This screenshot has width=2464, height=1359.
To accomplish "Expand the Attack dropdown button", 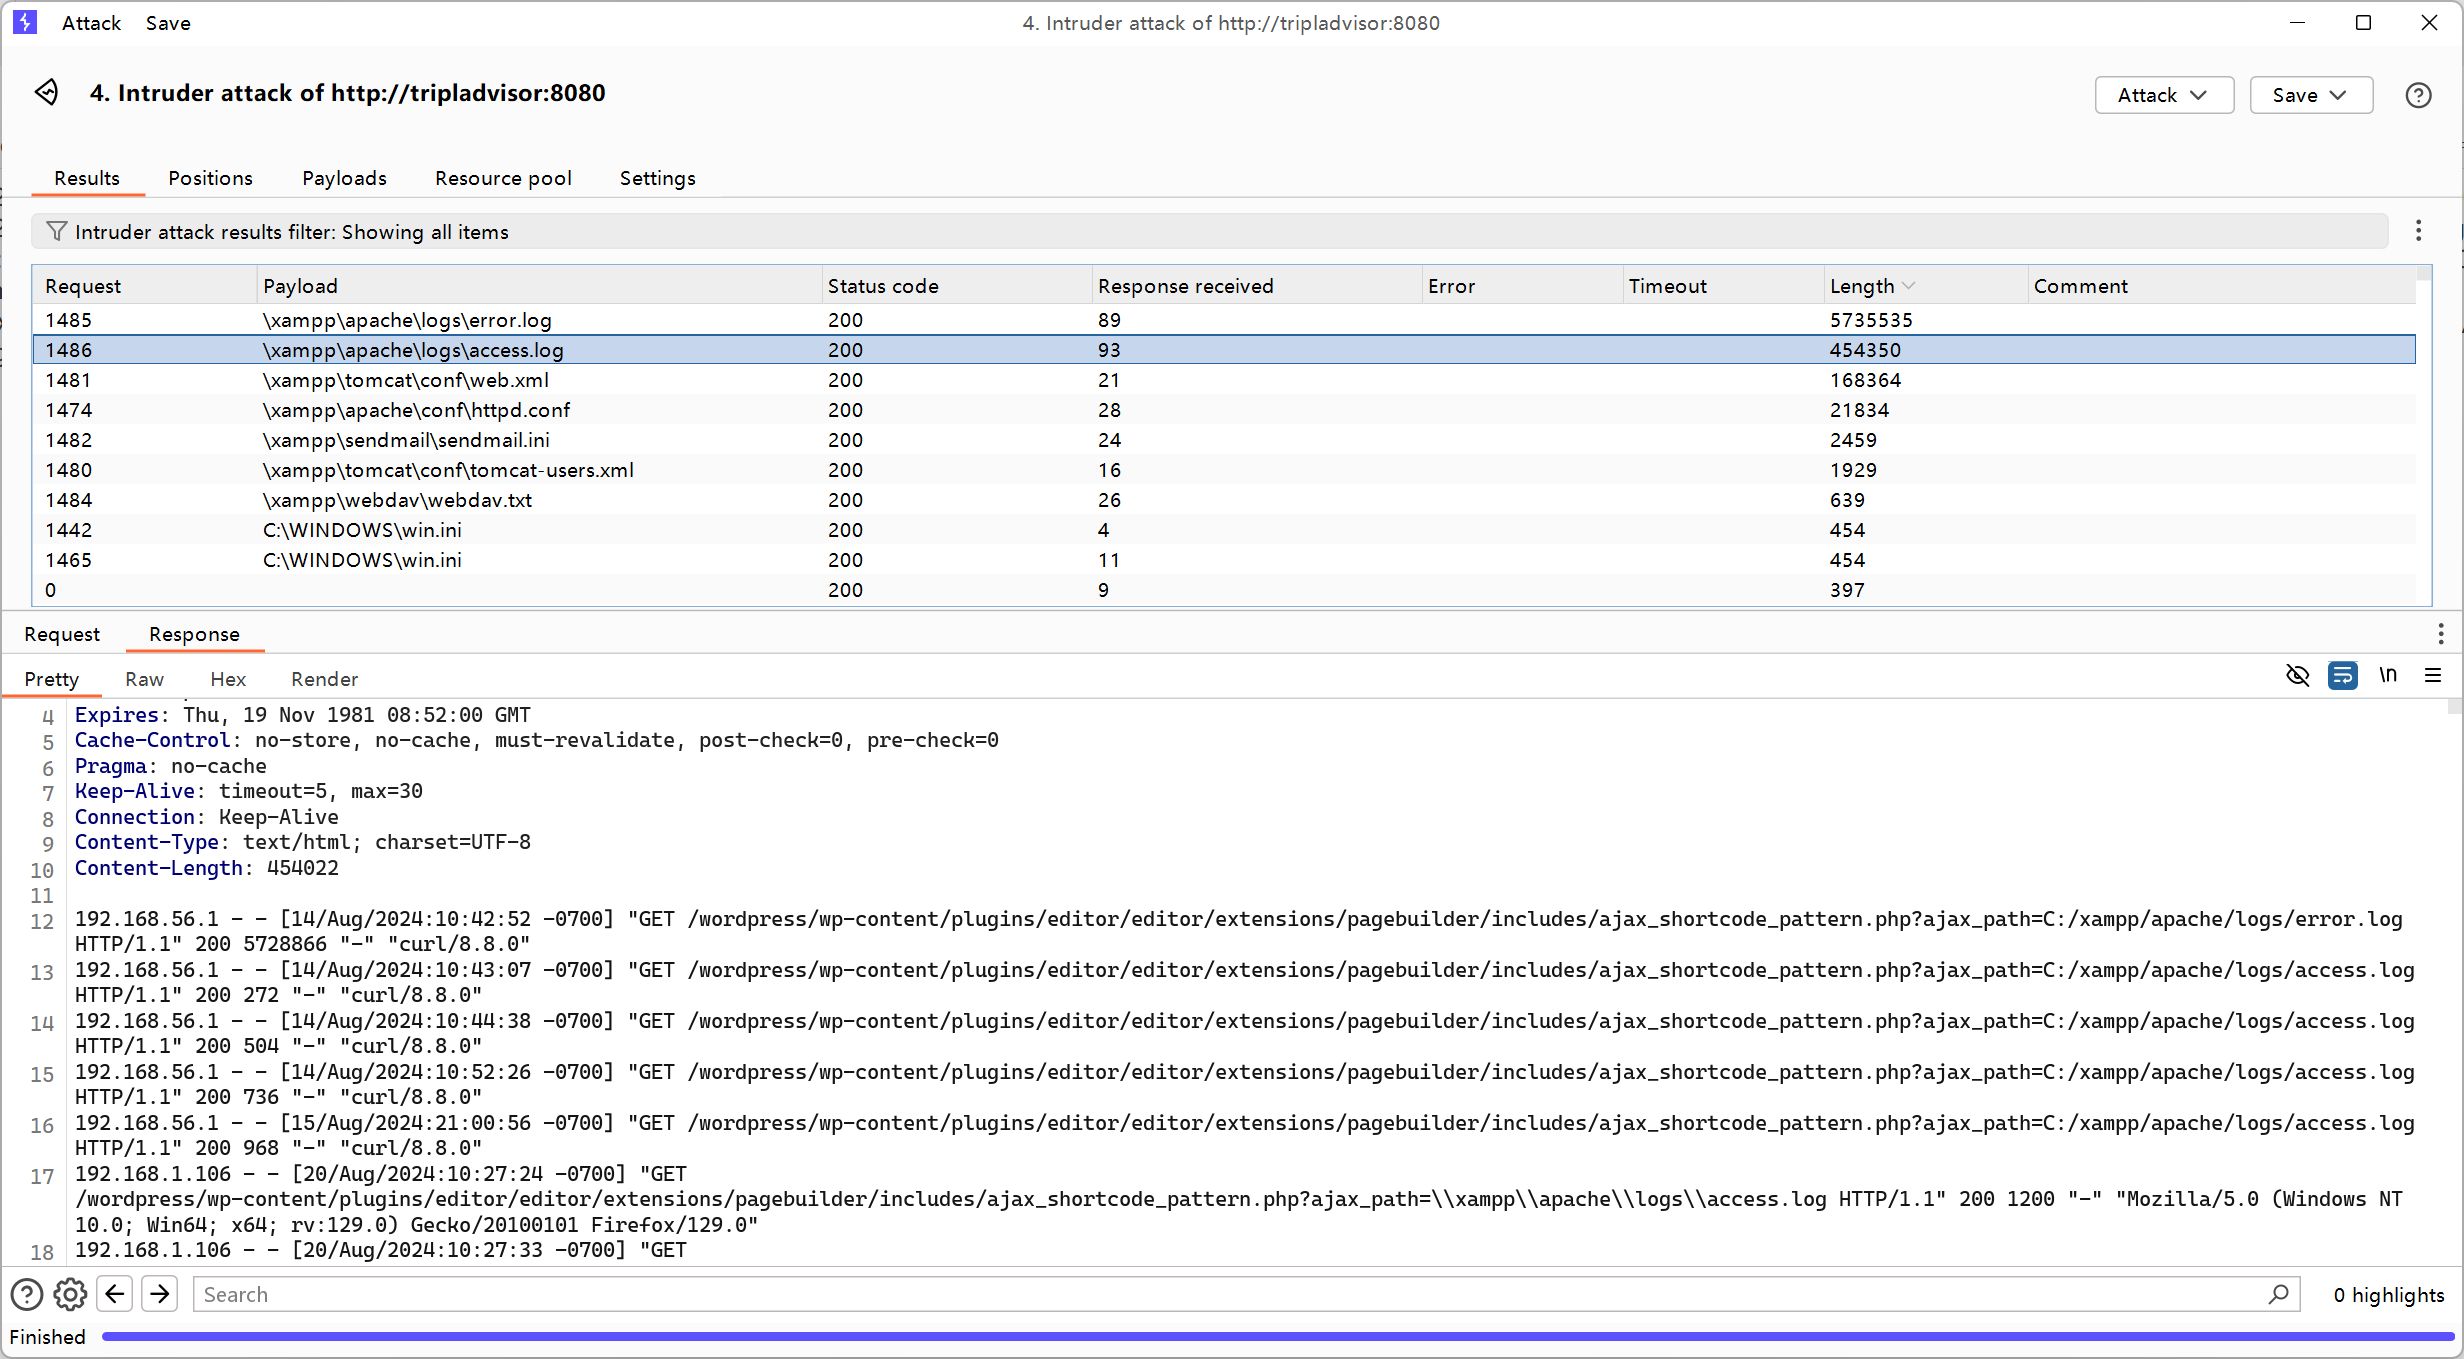I will 2164,95.
